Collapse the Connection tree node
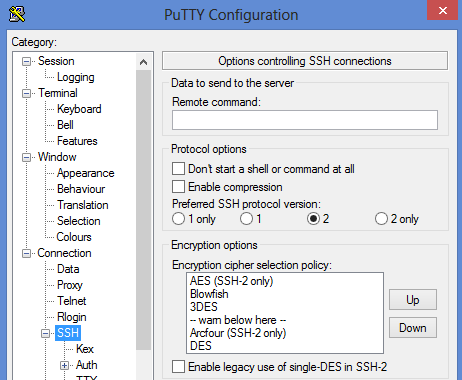This screenshot has width=462, height=380. [26, 253]
